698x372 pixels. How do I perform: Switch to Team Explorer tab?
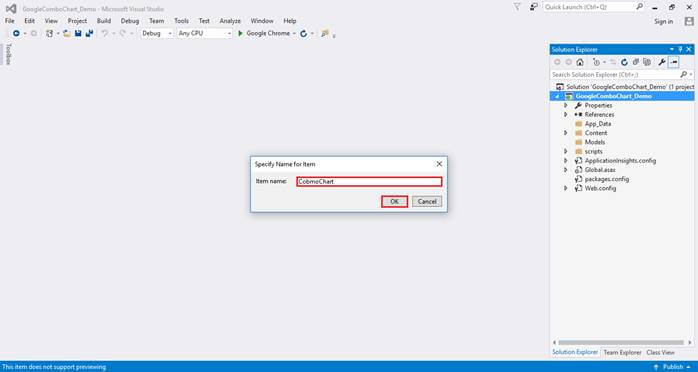[622, 352]
